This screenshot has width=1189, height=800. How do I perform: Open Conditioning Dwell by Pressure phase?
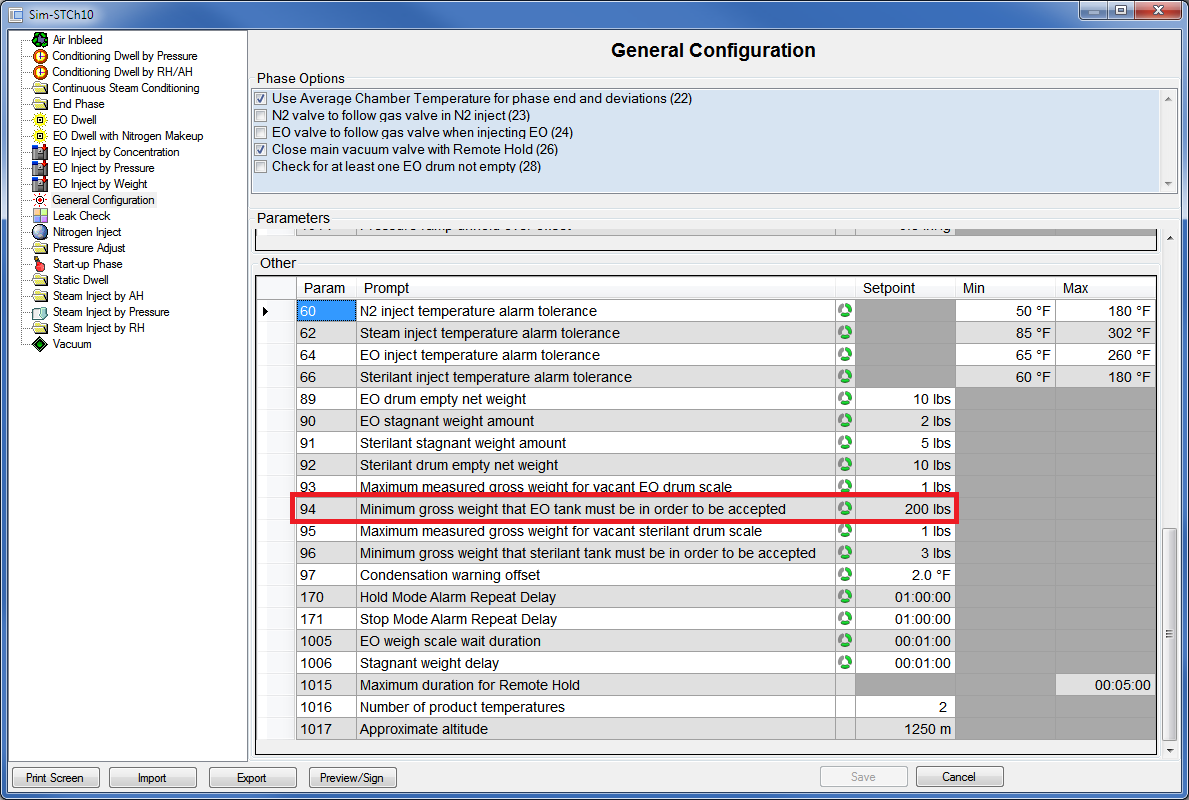tap(124, 56)
